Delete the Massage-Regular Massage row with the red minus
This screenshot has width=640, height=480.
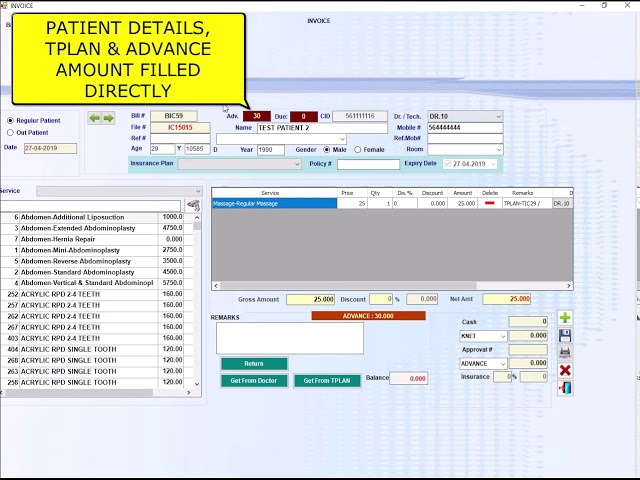coord(489,203)
